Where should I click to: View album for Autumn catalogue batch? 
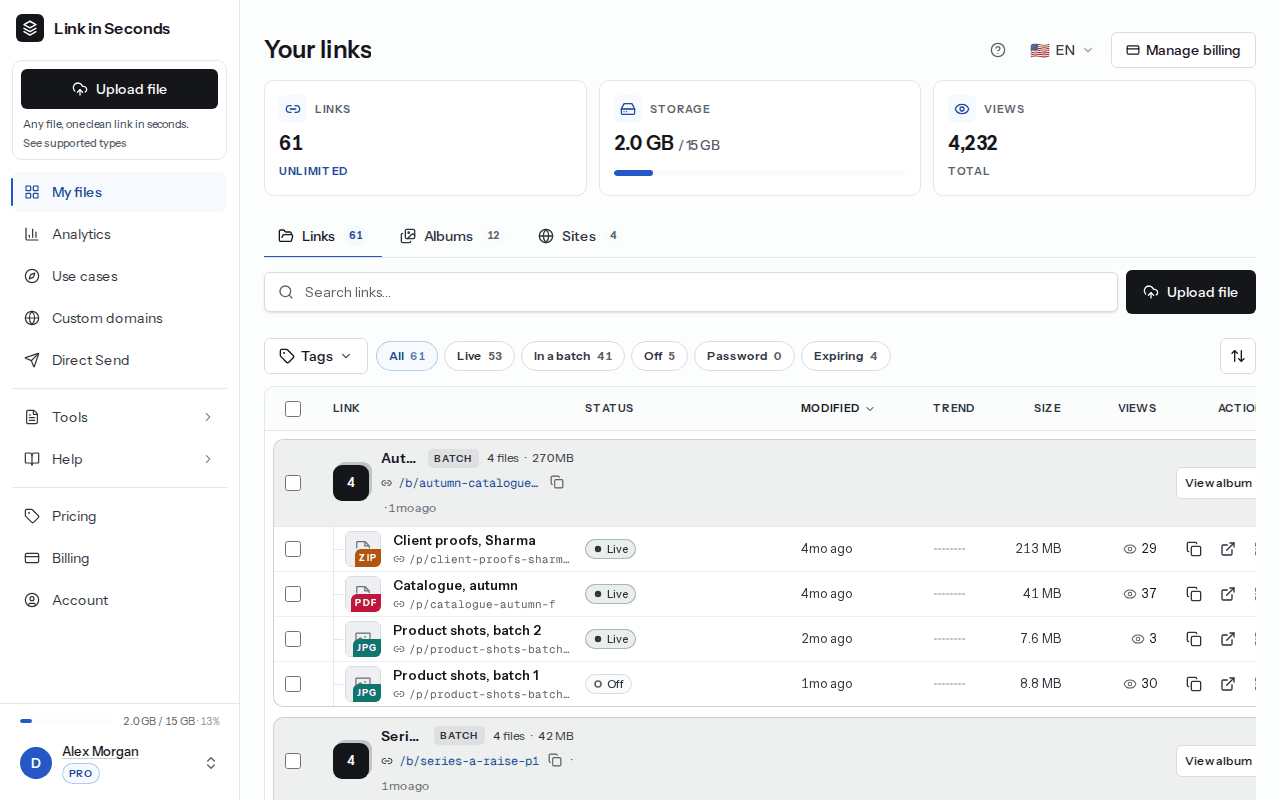(x=1218, y=483)
